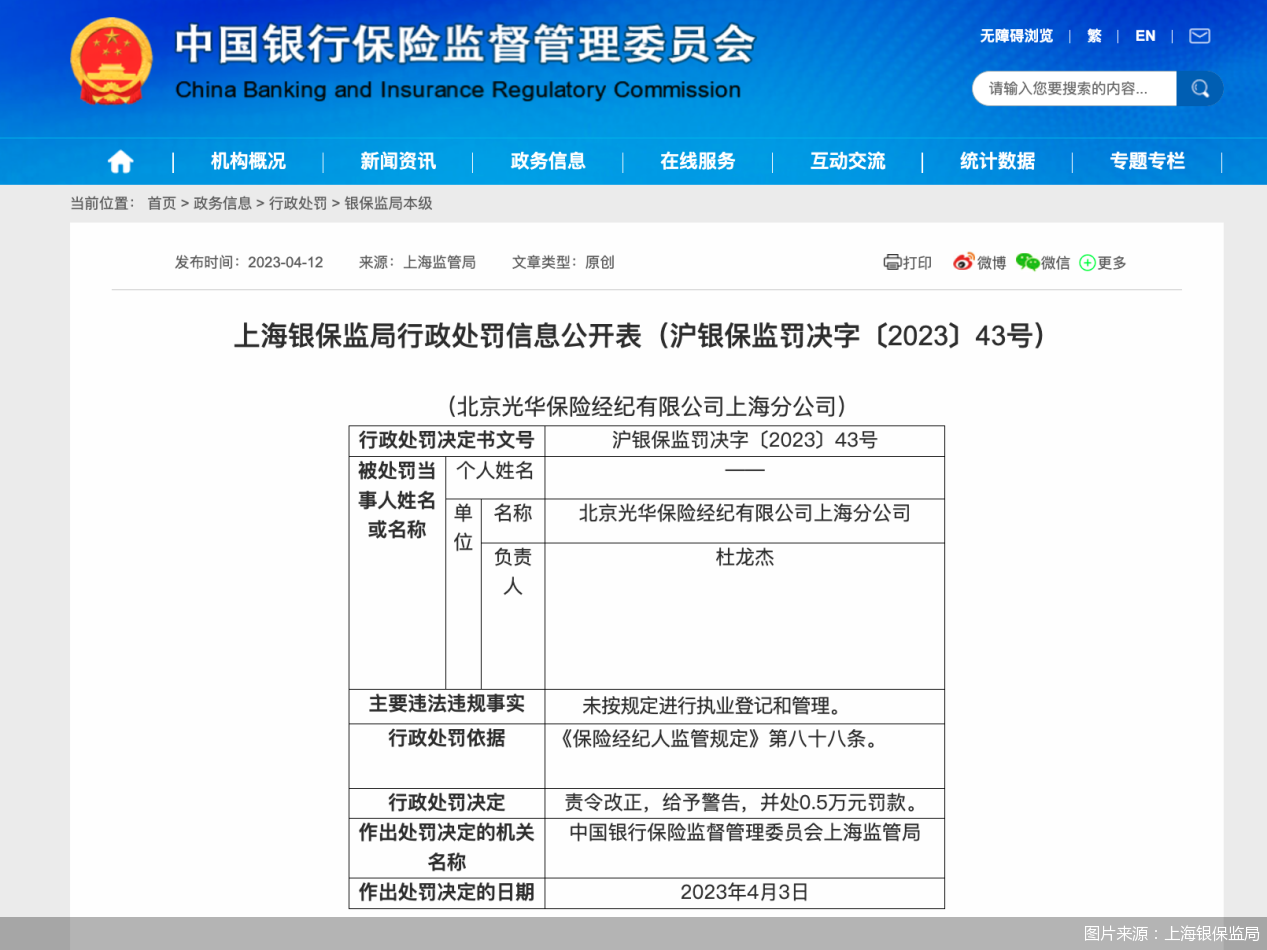Click the printer icon

coord(892,262)
